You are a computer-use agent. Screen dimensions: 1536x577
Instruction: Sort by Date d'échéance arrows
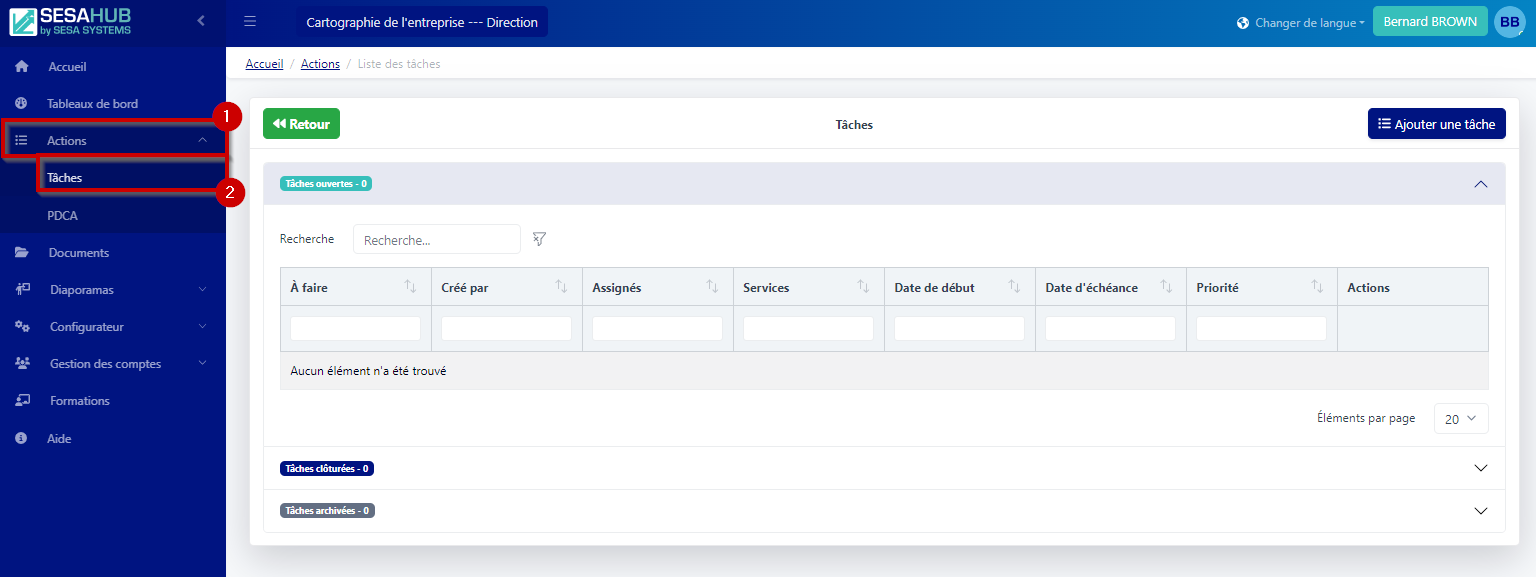point(1166,287)
